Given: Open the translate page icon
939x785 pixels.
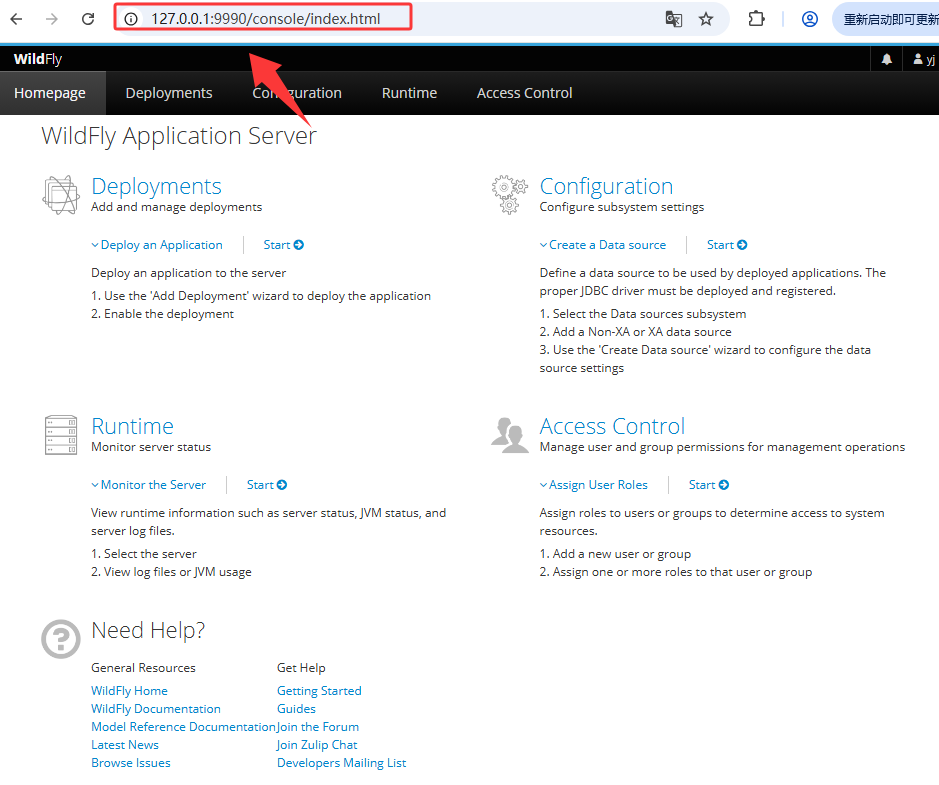Looking at the screenshot, I should pyautogui.click(x=674, y=19).
